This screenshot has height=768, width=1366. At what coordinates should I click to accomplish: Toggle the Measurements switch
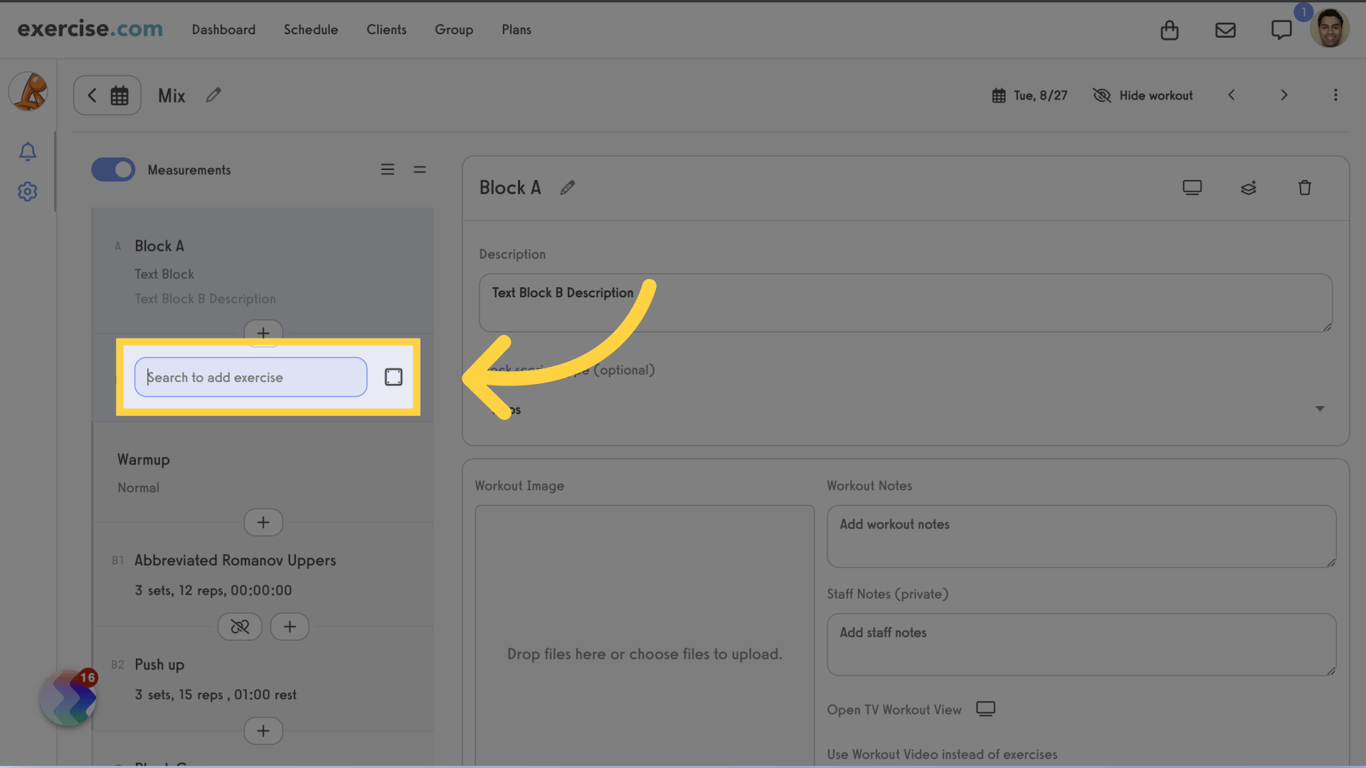[x=113, y=170]
